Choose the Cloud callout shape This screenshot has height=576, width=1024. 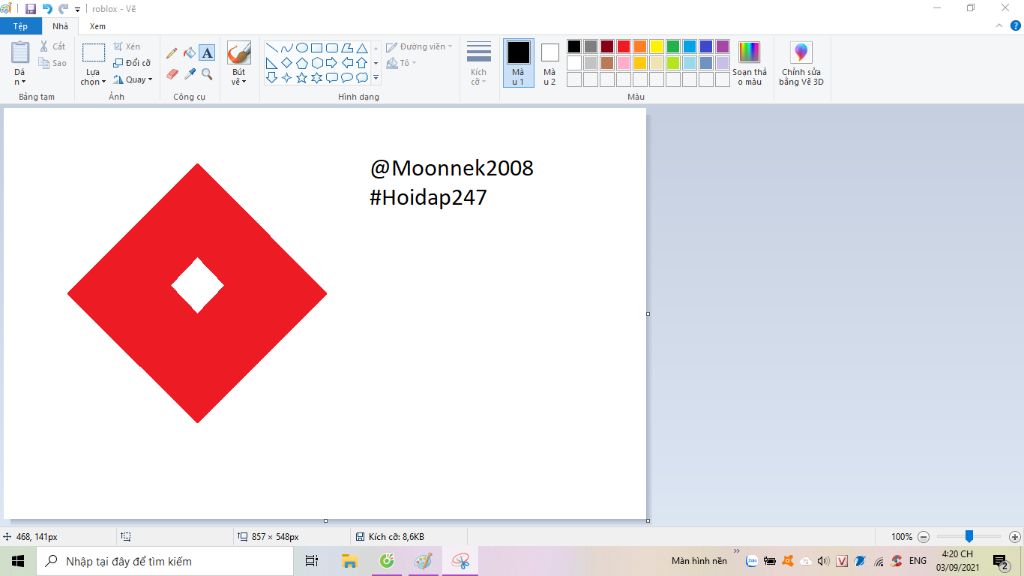pos(362,78)
